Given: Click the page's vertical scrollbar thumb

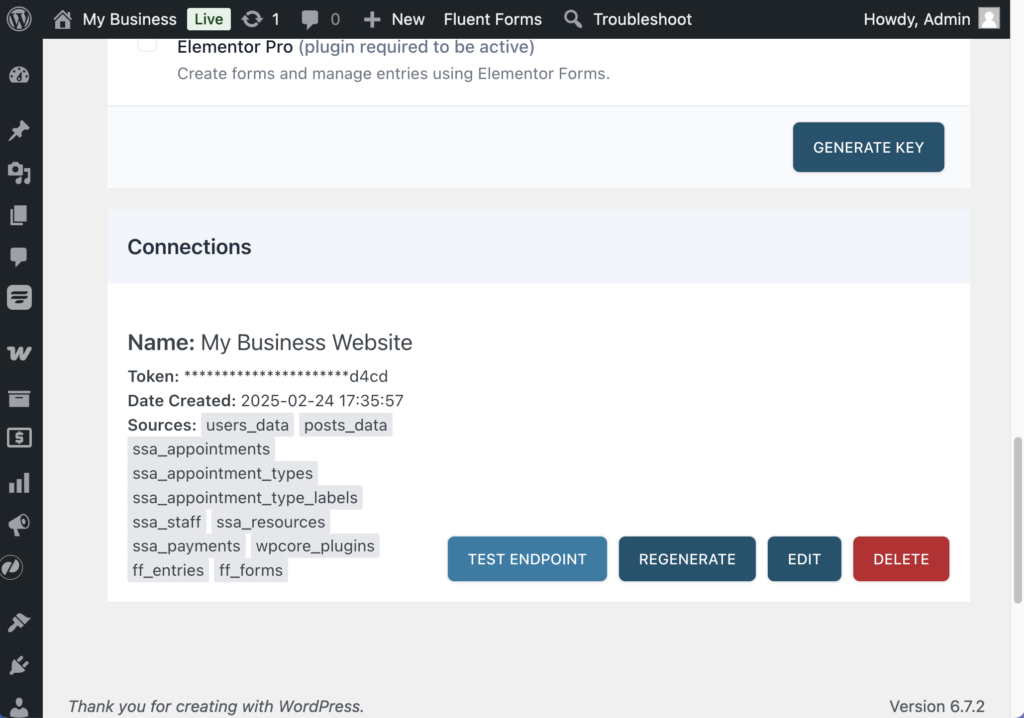Looking at the screenshot, I should click(1018, 518).
